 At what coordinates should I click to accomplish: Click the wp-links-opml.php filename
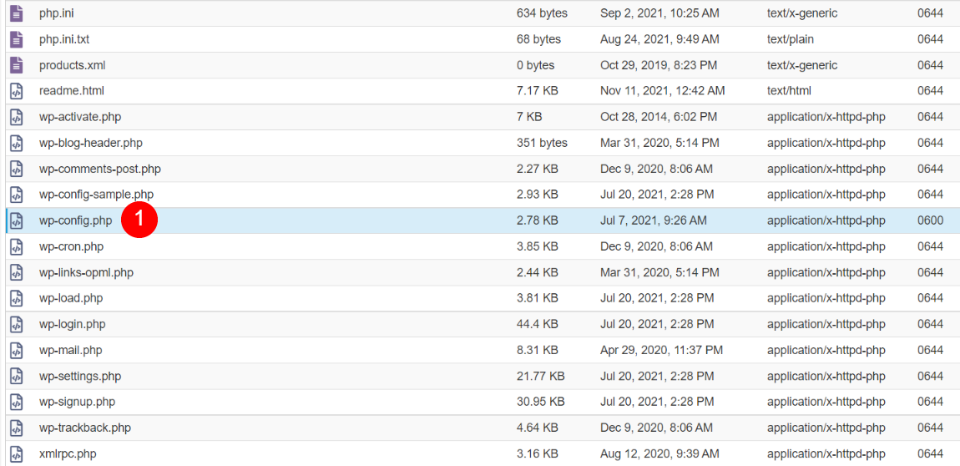click(x=86, y=272)
